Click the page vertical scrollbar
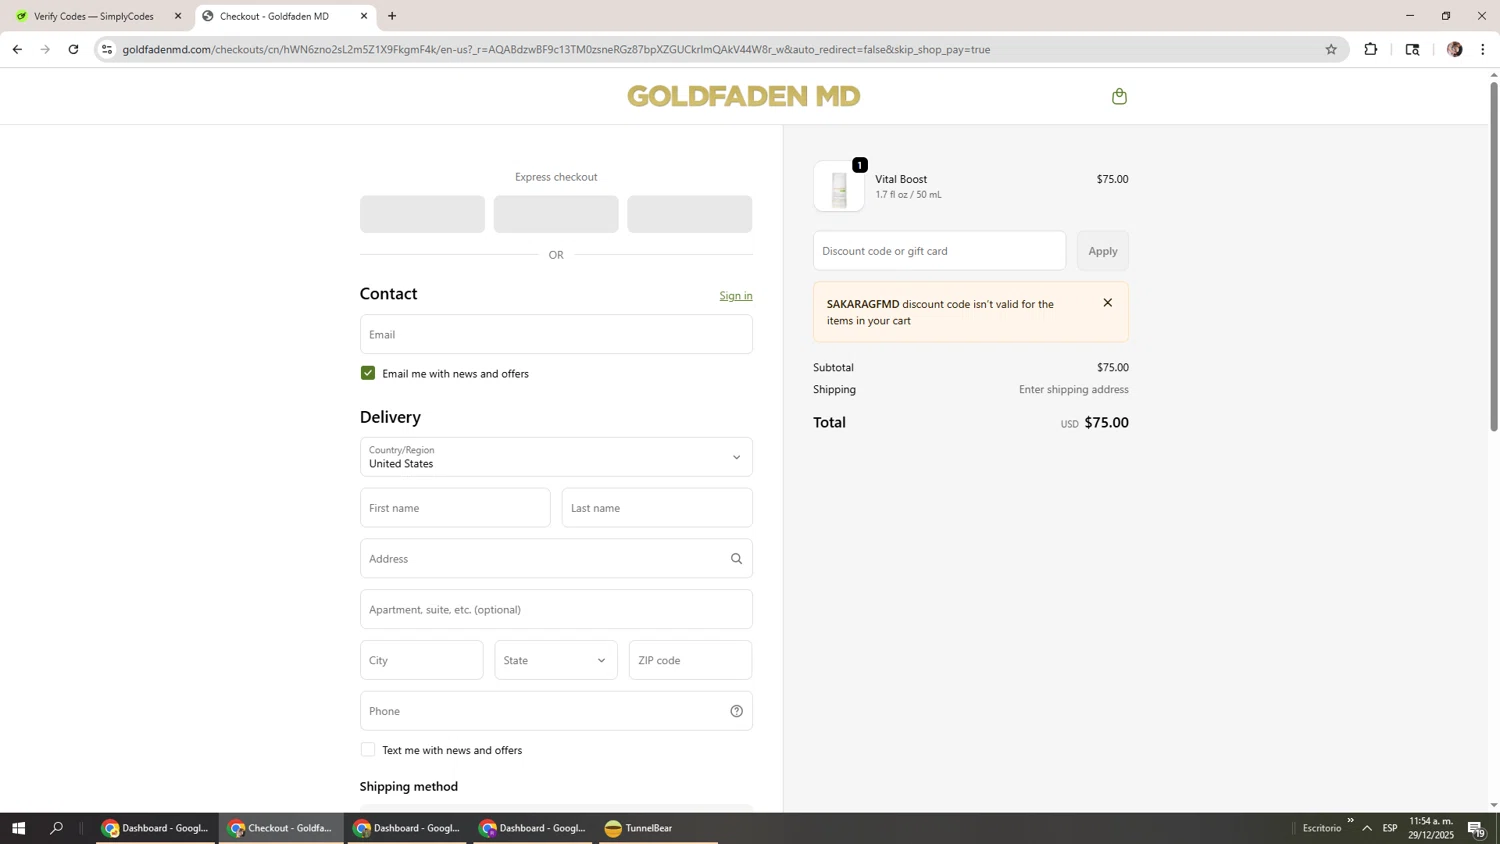 click(1494, 257)
